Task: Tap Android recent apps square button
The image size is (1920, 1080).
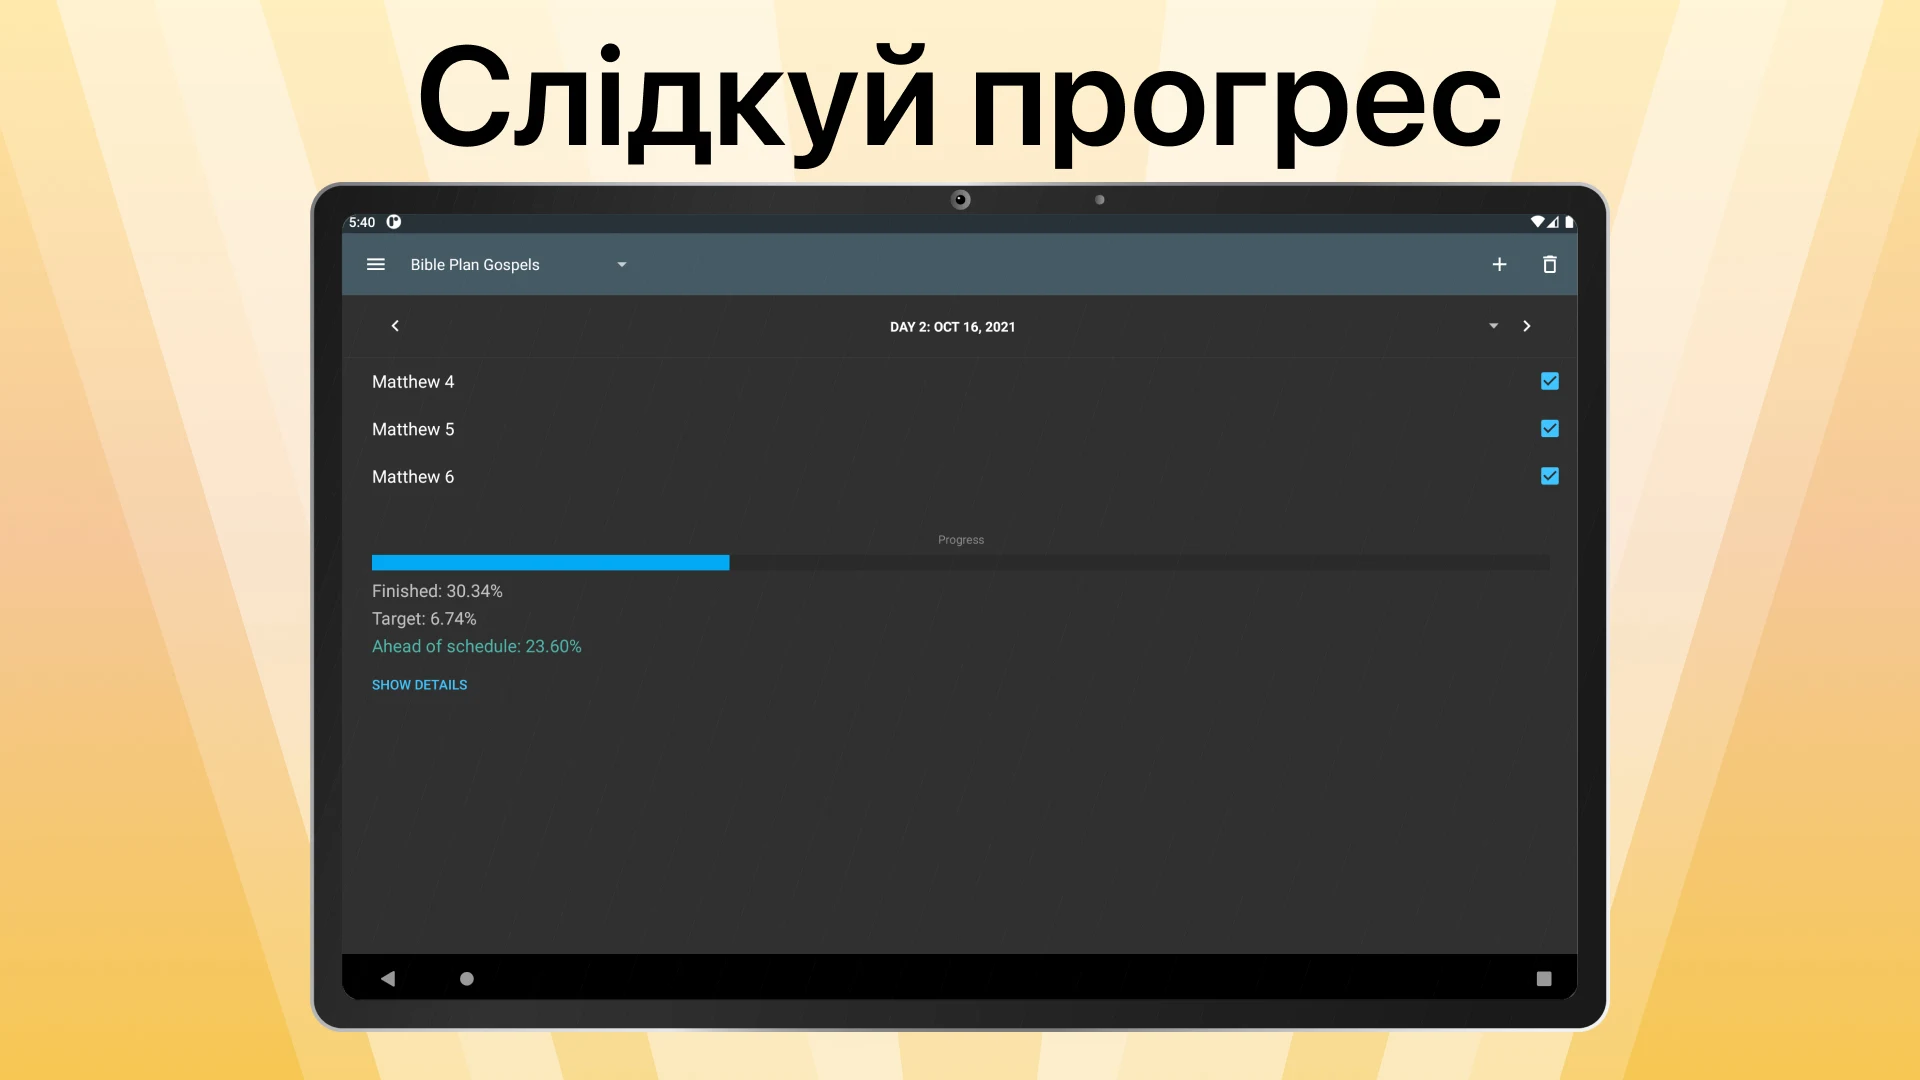Action: coord(1544,979)
